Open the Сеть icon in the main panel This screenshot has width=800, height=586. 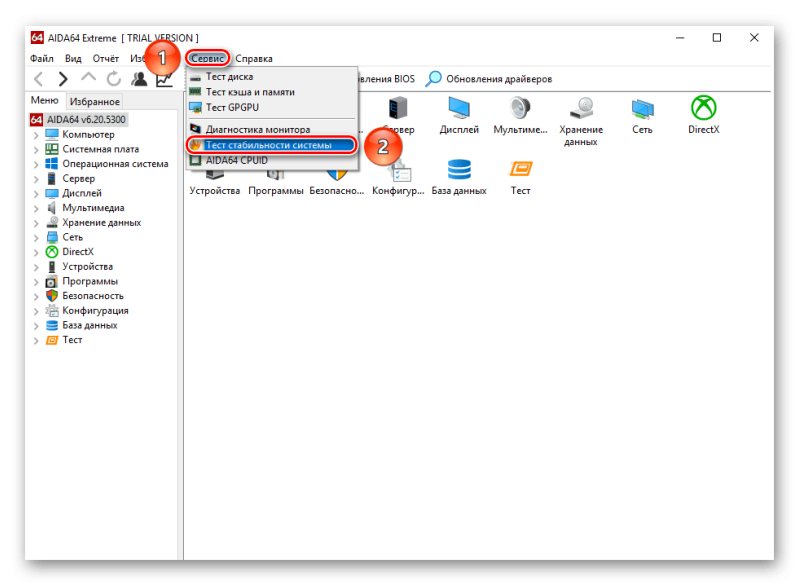click(x=642, y=115)
